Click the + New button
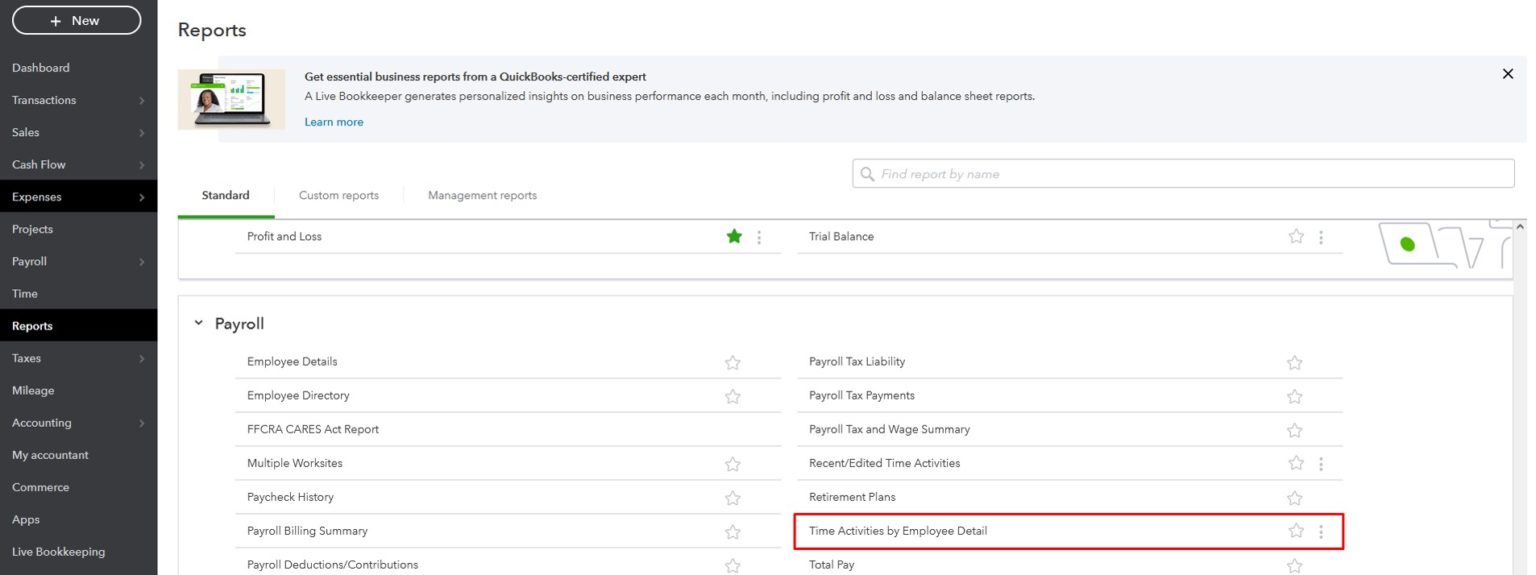This screenshot has height=575, width=1536. [x=77, y=20]
